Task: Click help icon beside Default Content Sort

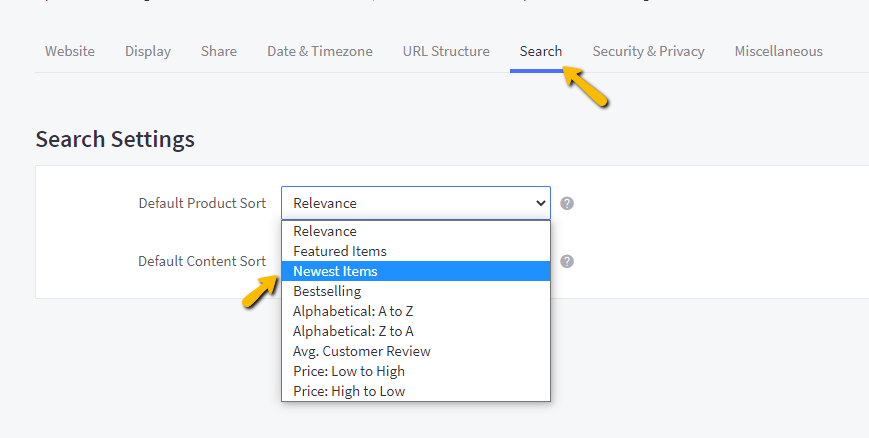Action: click(x=566, y=262)
